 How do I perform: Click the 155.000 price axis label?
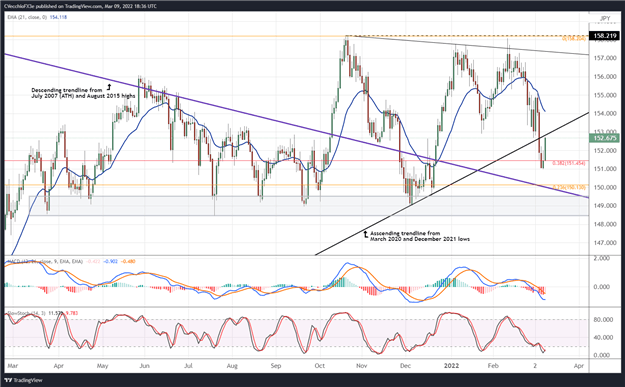(x=605, y=95)
